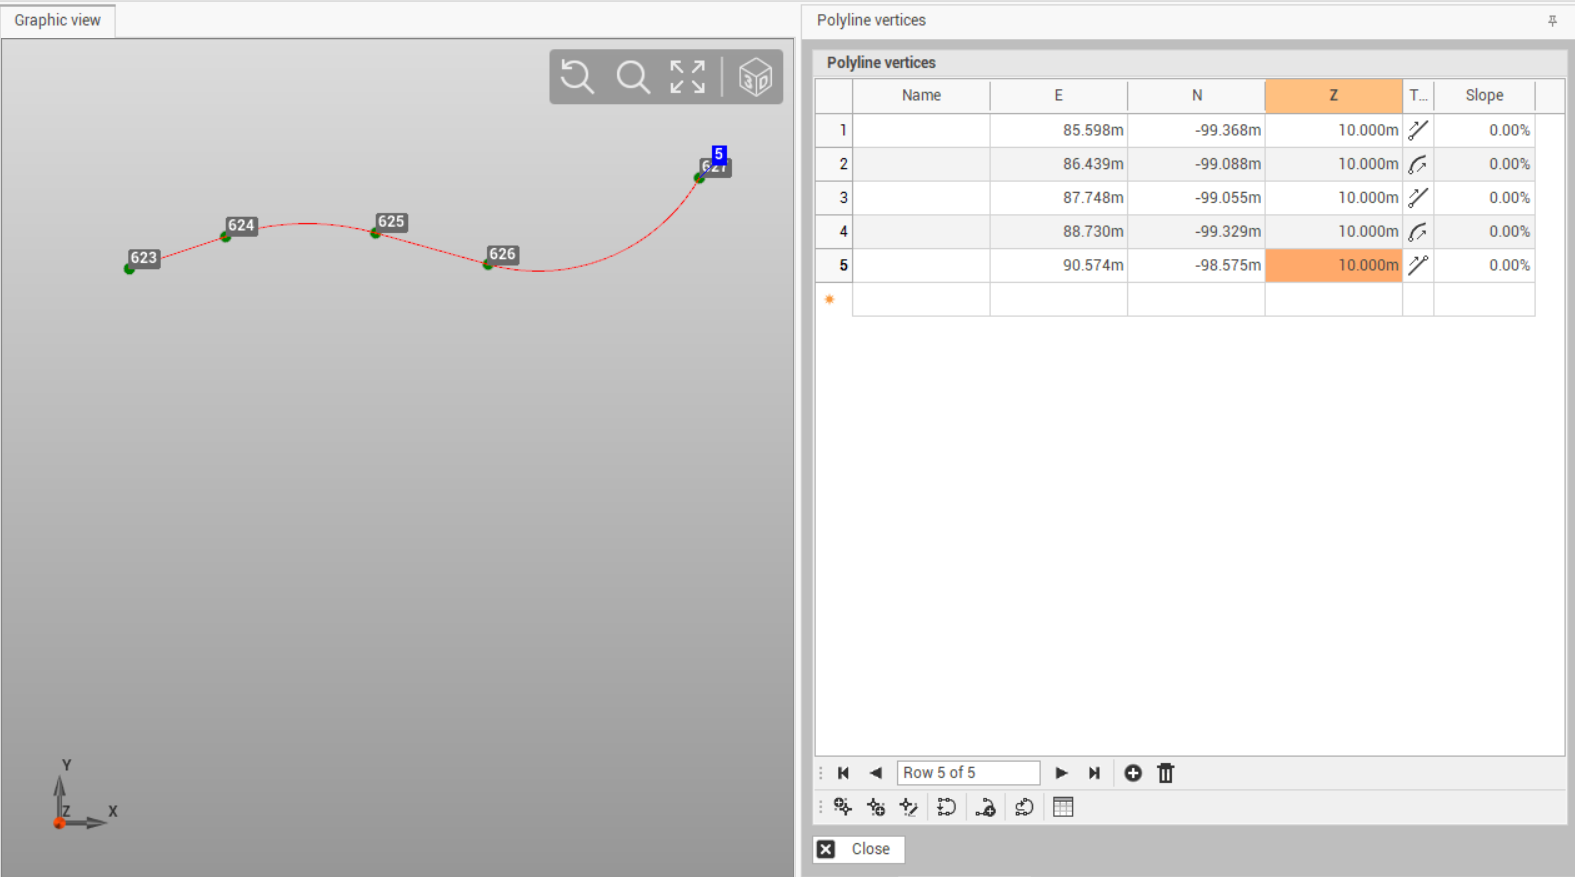Delete current row with trash icon
Screen dimensions: 1575x877
tap(1165, 773)
